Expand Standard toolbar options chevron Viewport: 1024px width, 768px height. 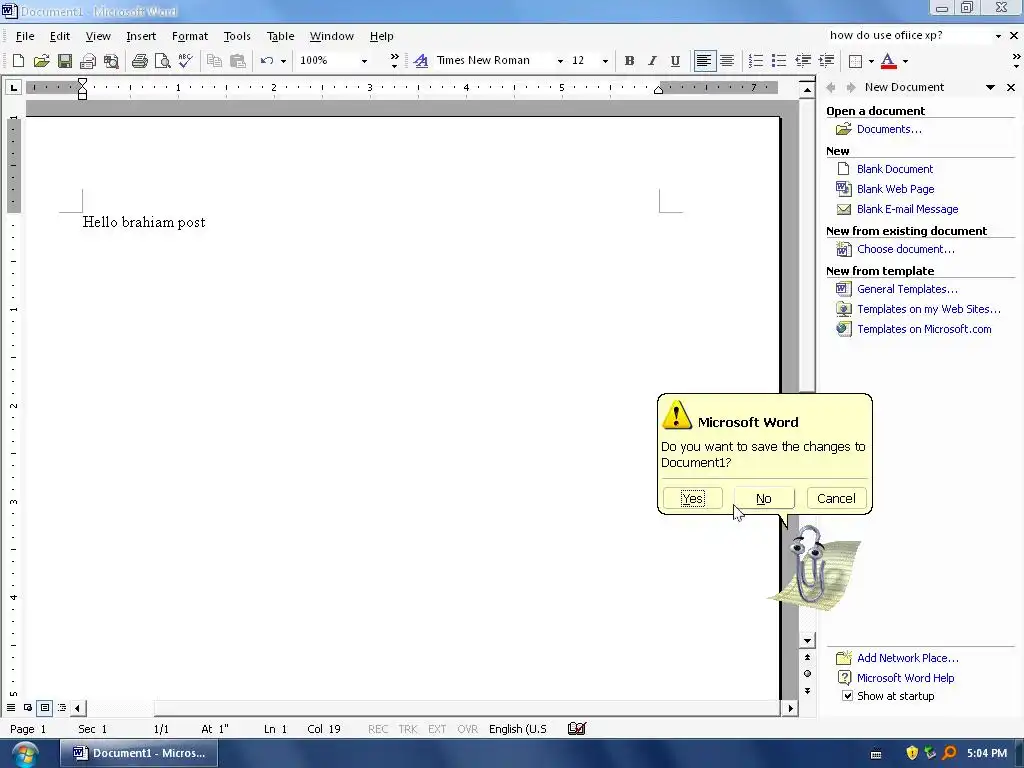[394, 61]
